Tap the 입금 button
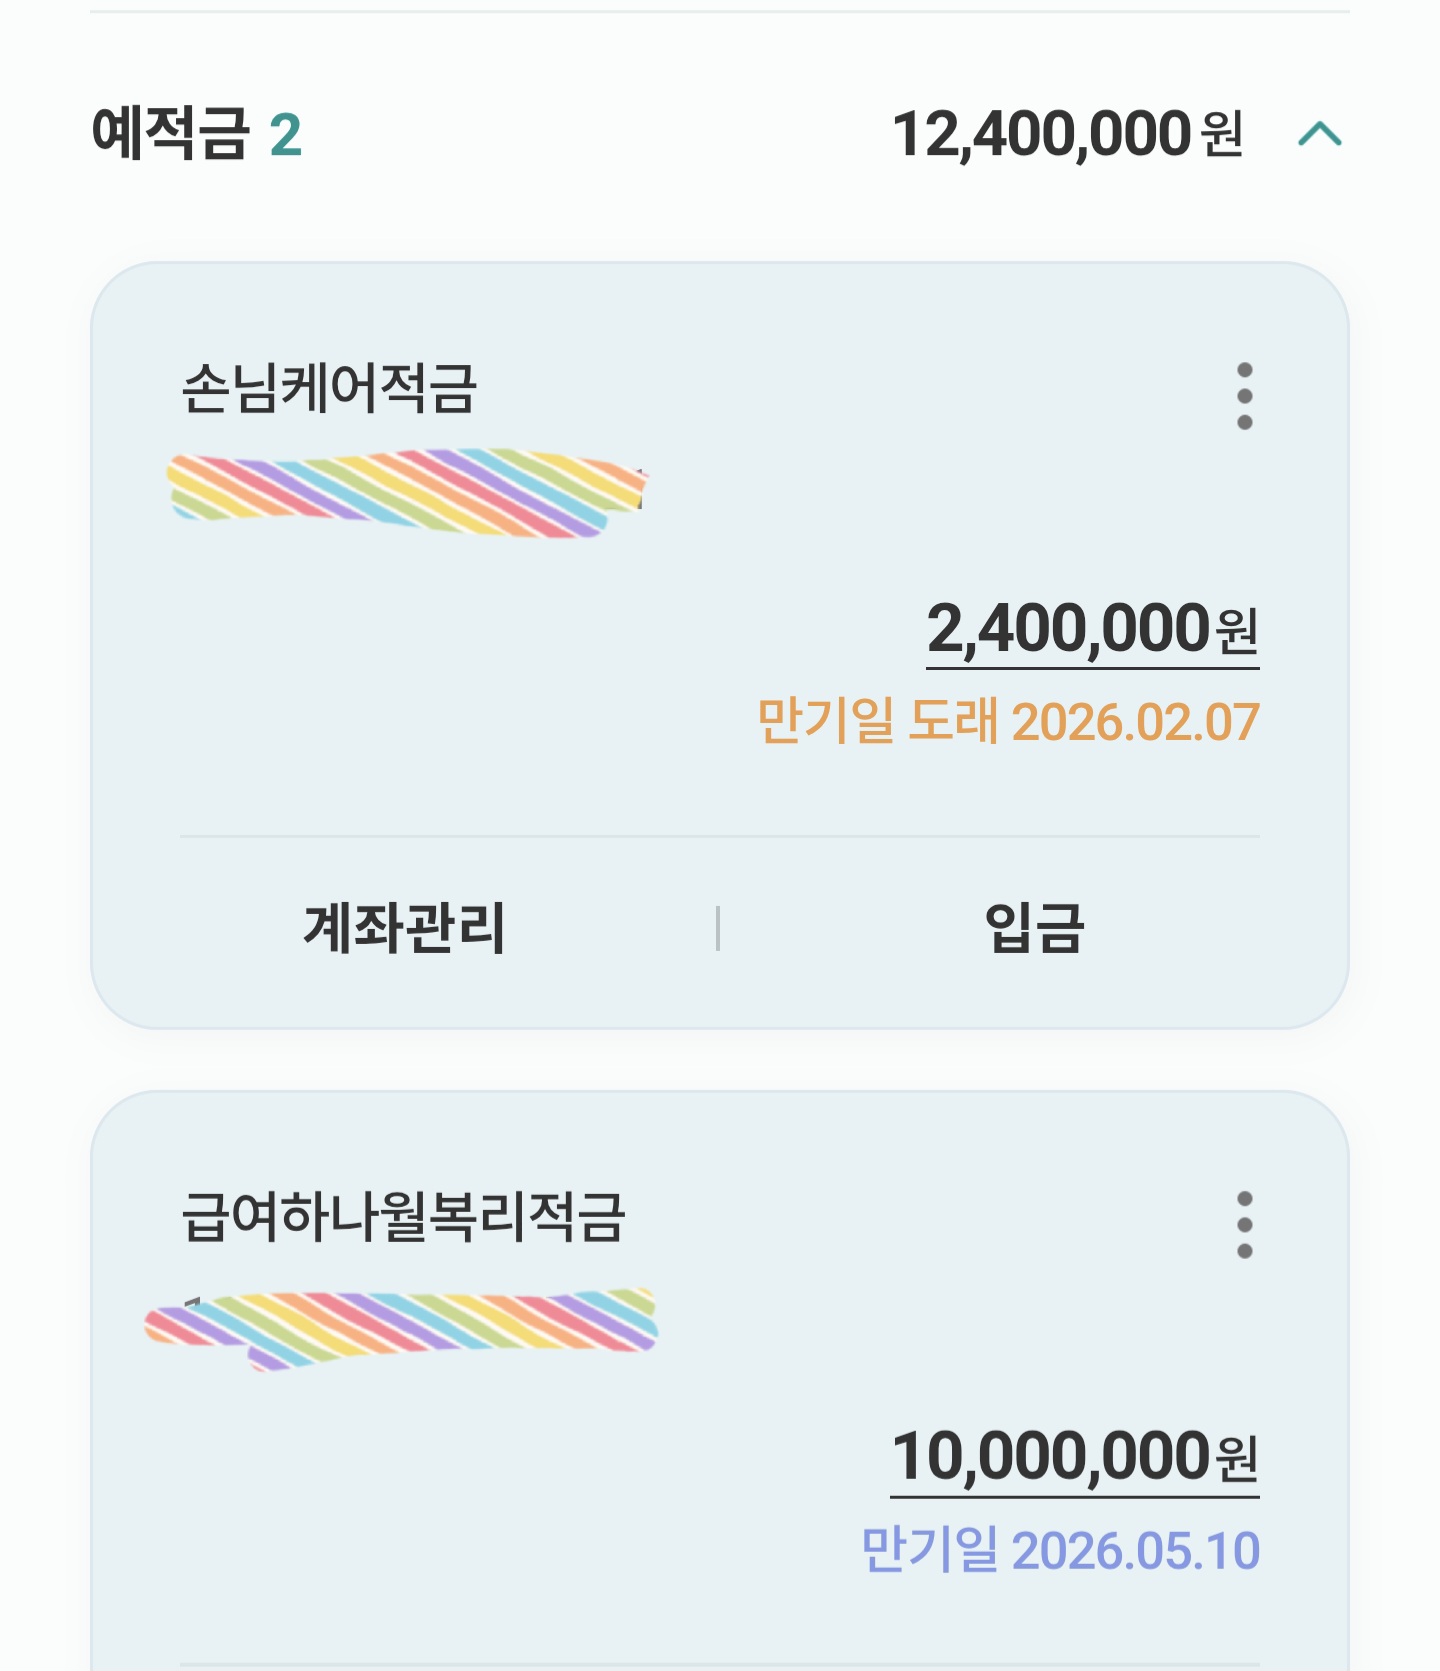The height and width of the screenshot is (1671, 1440). coord(1034,928)
